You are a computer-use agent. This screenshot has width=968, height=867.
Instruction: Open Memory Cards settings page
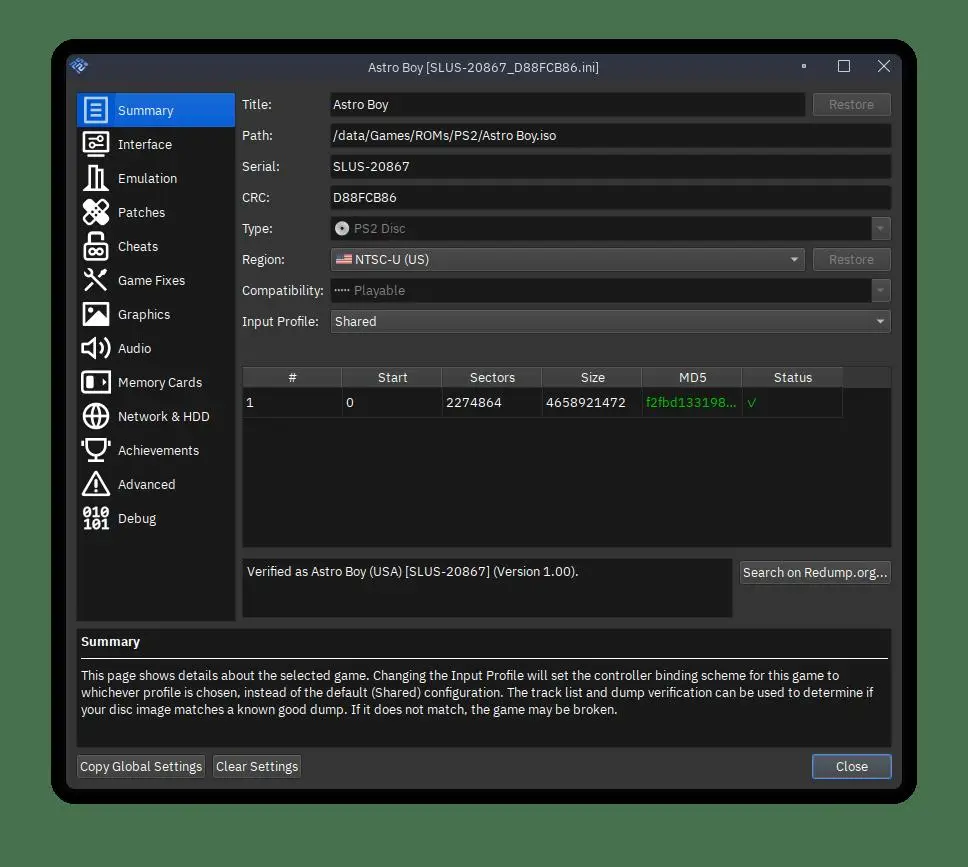click(x=159, y=382)
